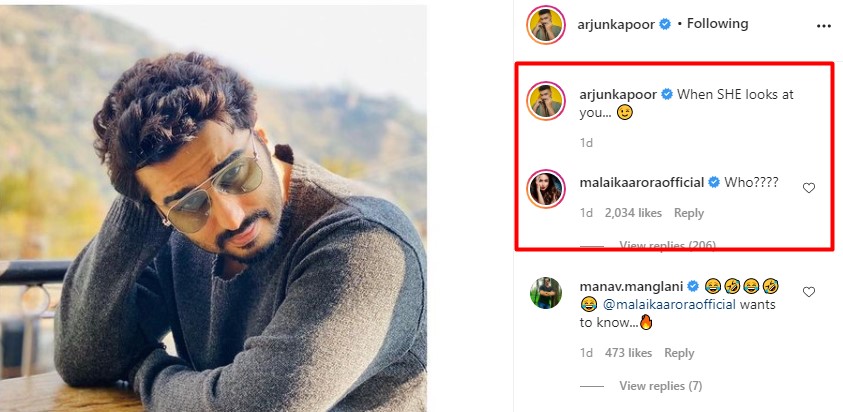Open the three-dot more options menu
This screenshot has width=843, height=412.
[x=822, y=24]
